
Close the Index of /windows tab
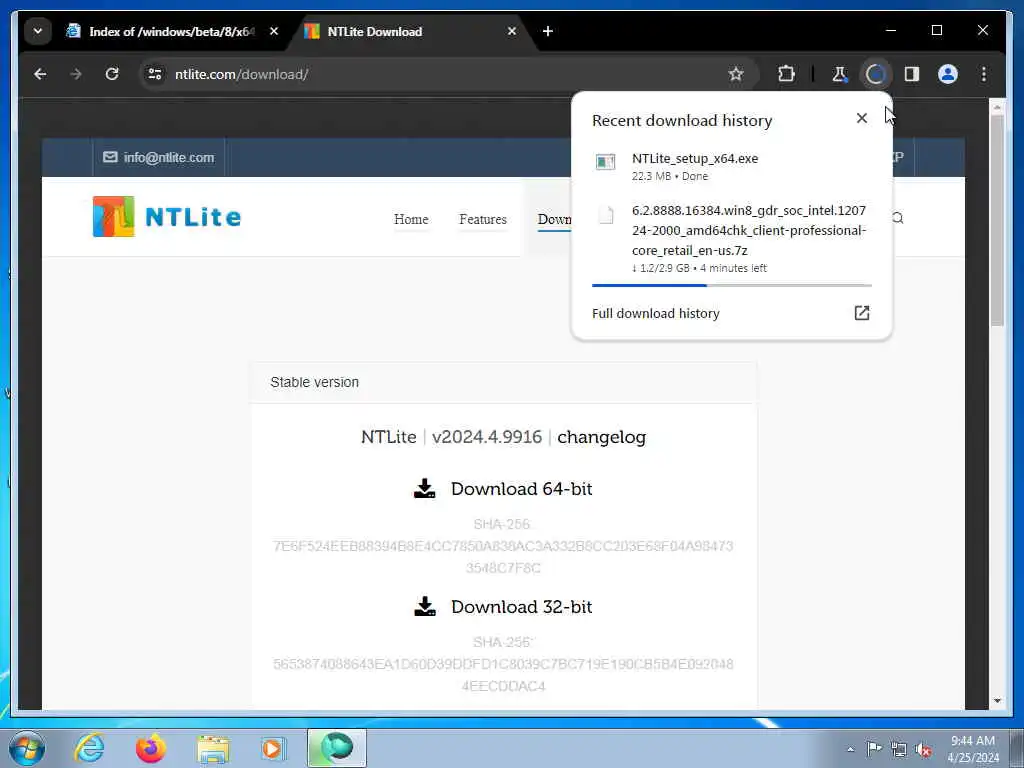coord(274,31)
